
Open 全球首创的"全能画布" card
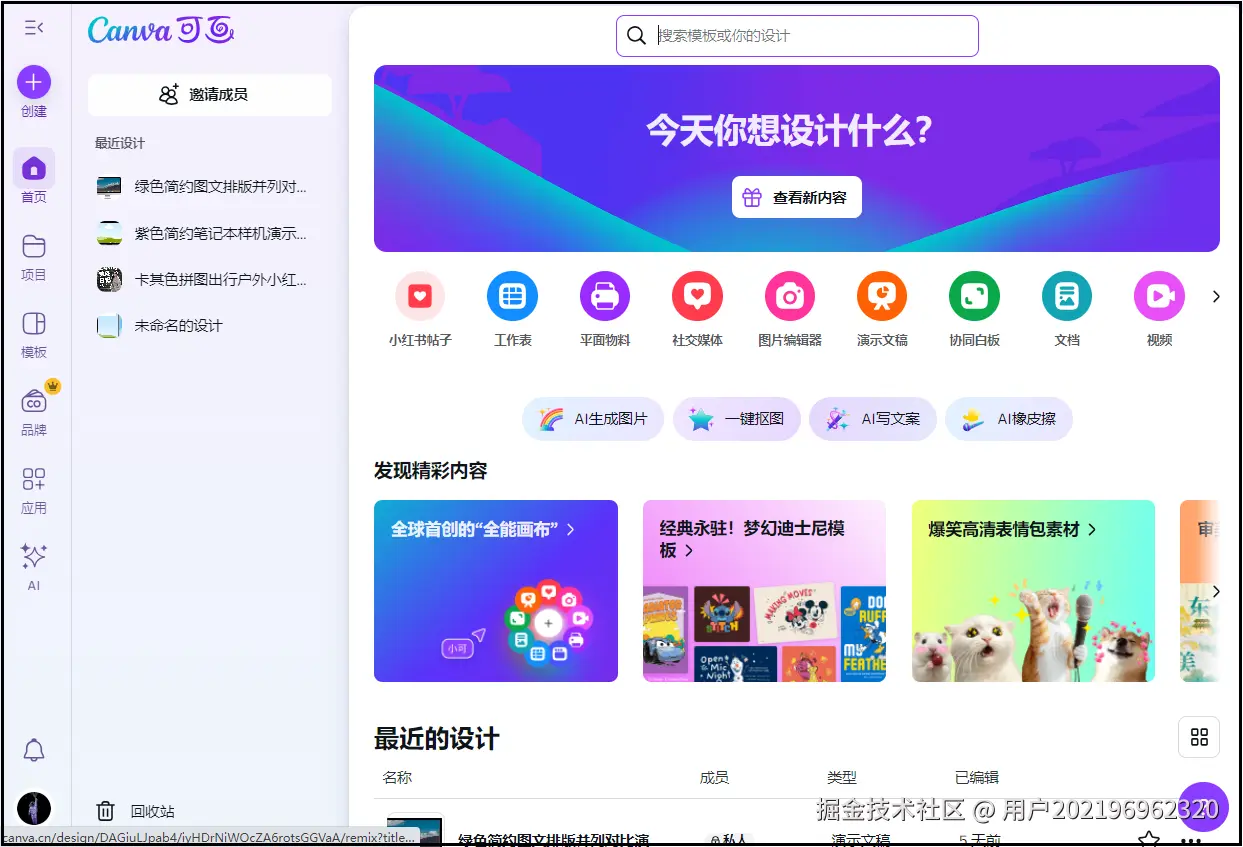(496, 591)
